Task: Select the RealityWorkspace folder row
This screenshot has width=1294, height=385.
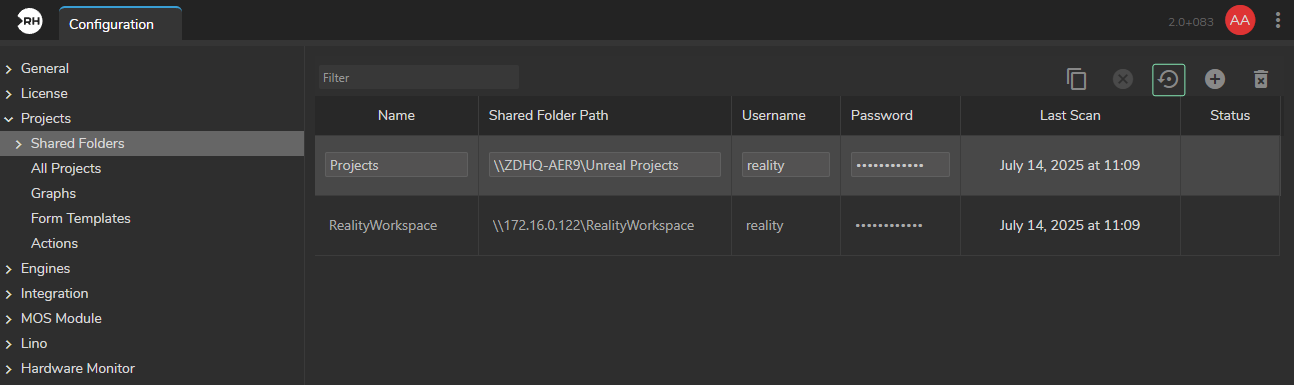Action: click(797, 226)
